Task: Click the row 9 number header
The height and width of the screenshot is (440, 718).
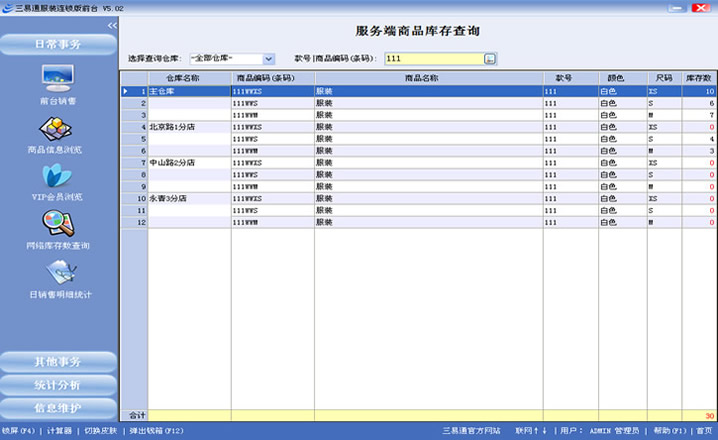Action: pos(134,186)
